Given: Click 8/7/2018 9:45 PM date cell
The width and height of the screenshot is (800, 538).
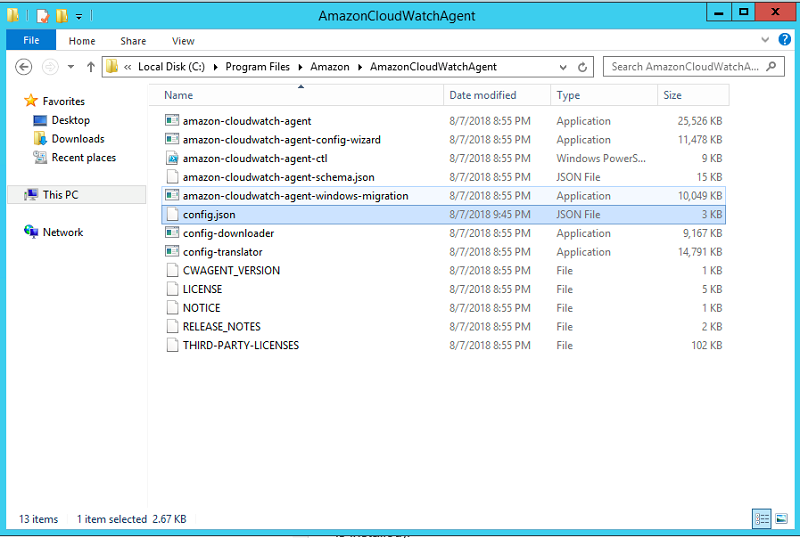Looking at the screenshot, I should [489, 214].
